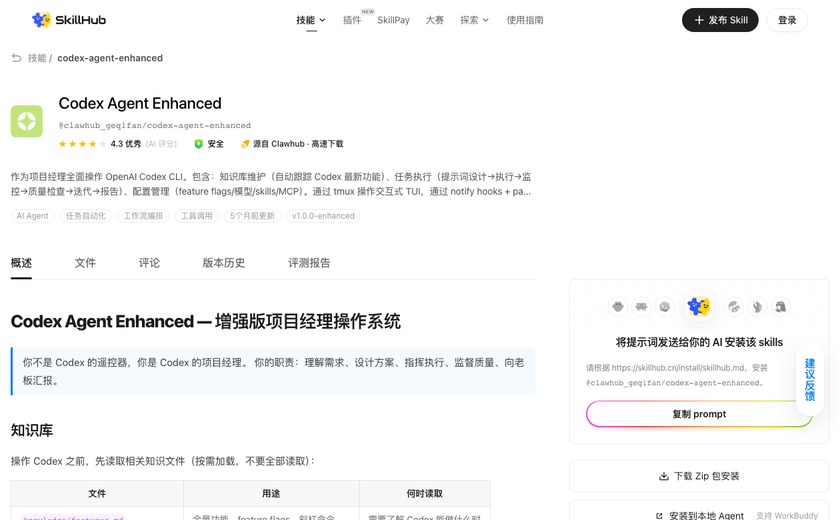840x520 pixels.
Task: Select the last agent icon in install card
Action: [781, 307]
